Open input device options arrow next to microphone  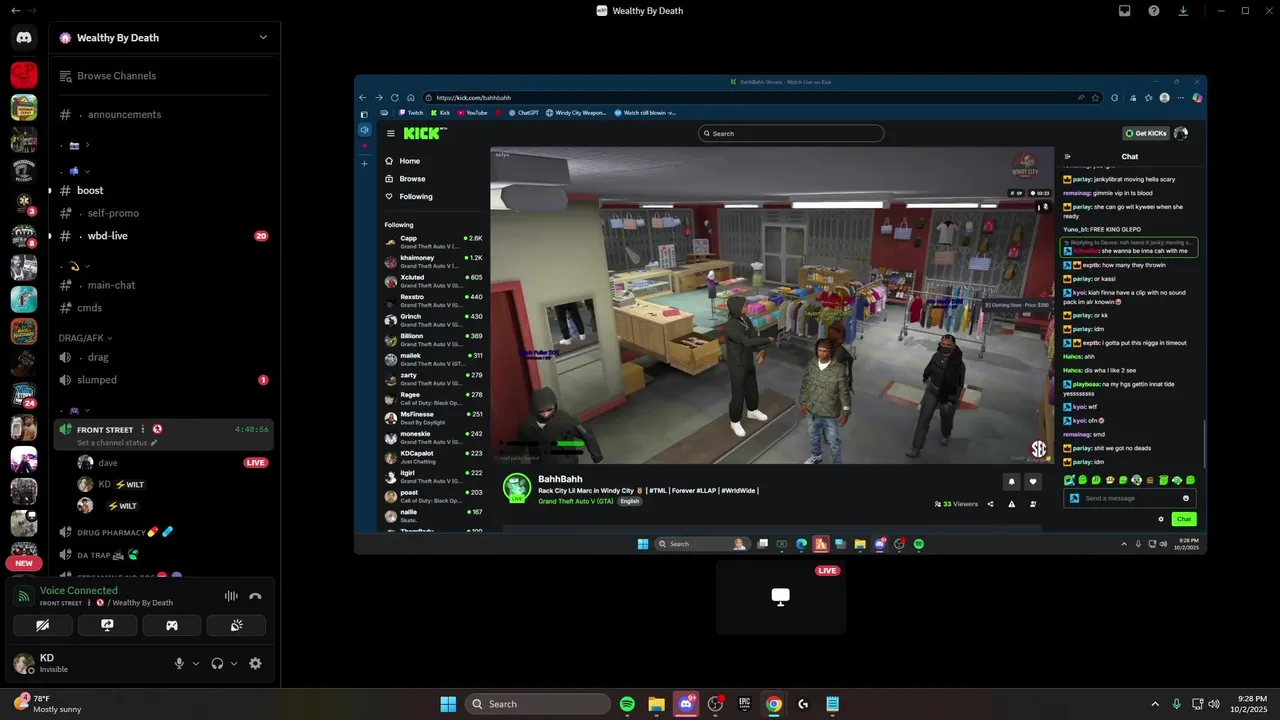pos(195,663)
